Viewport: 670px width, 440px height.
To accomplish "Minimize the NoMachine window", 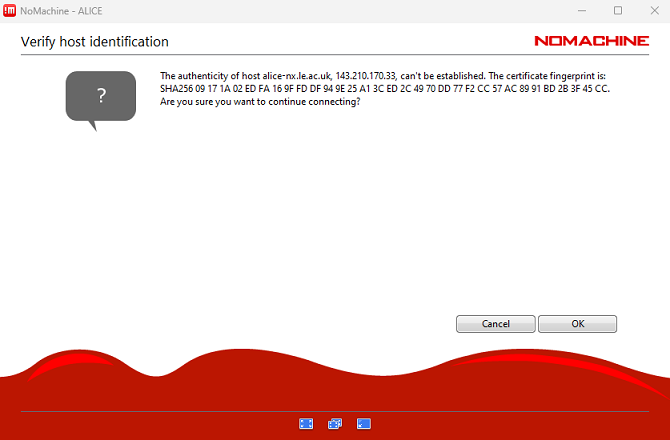I will (582, 11).
